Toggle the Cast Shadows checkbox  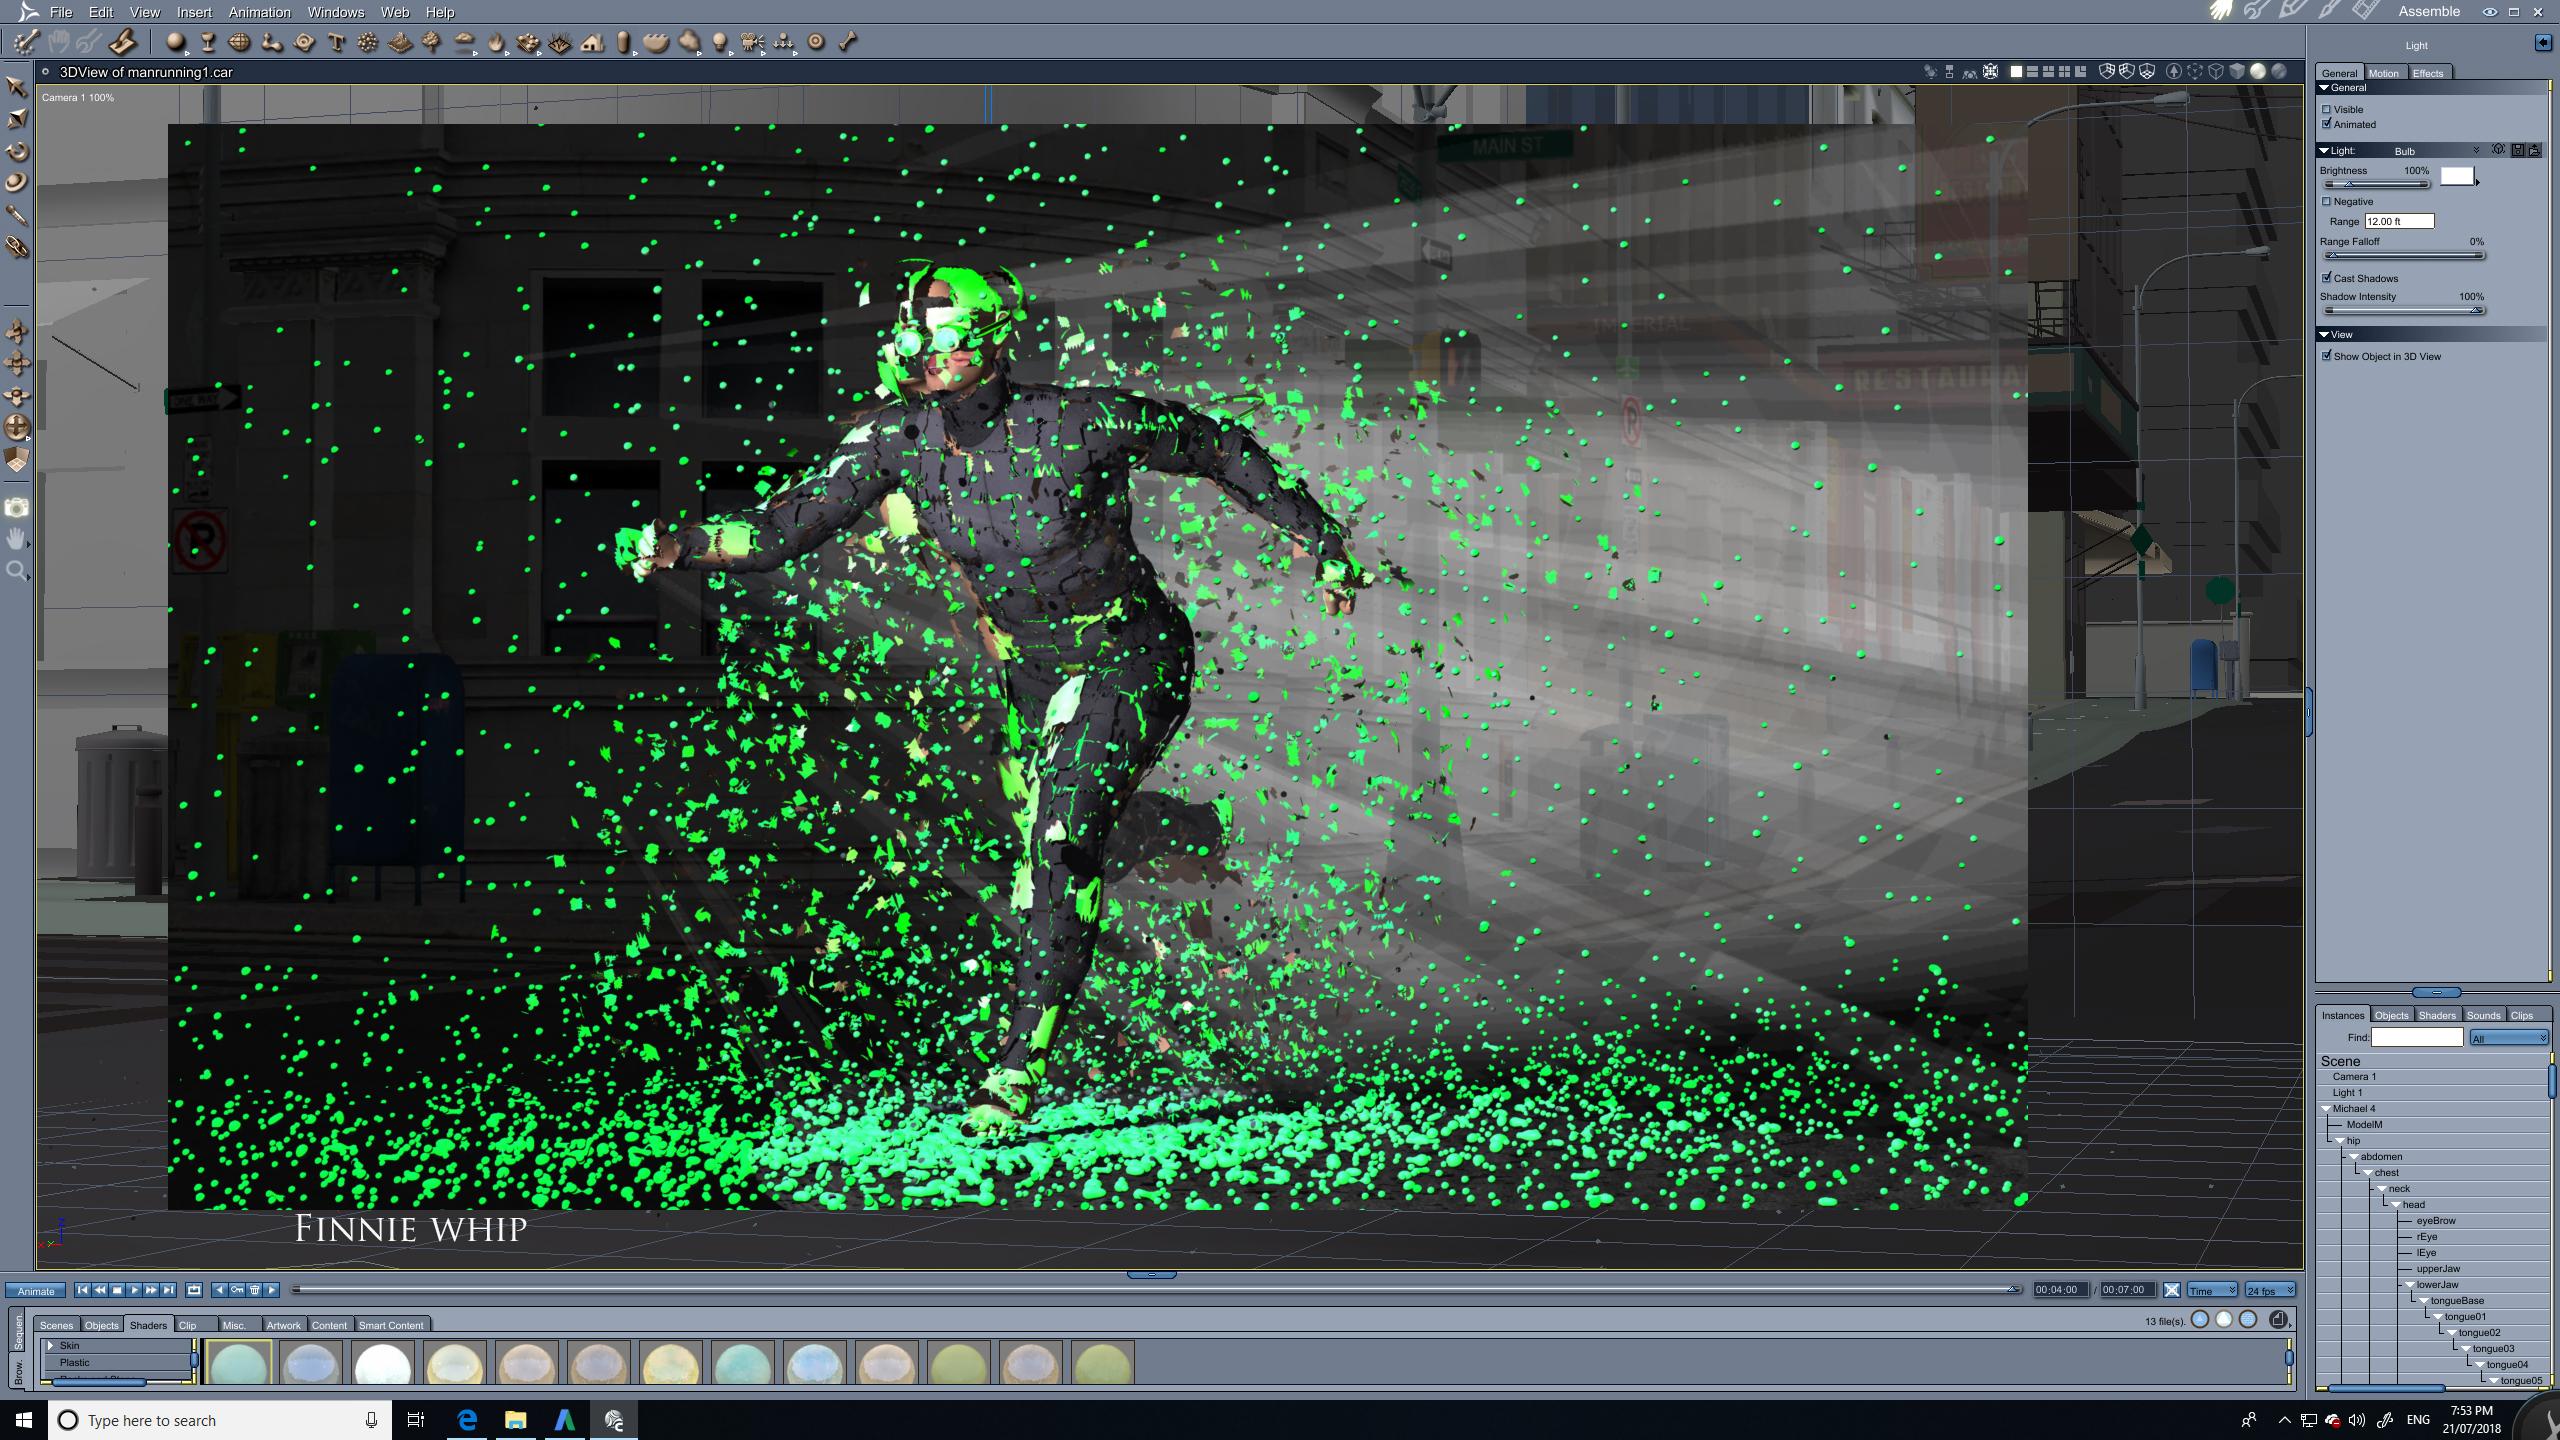coord(2327,278)
